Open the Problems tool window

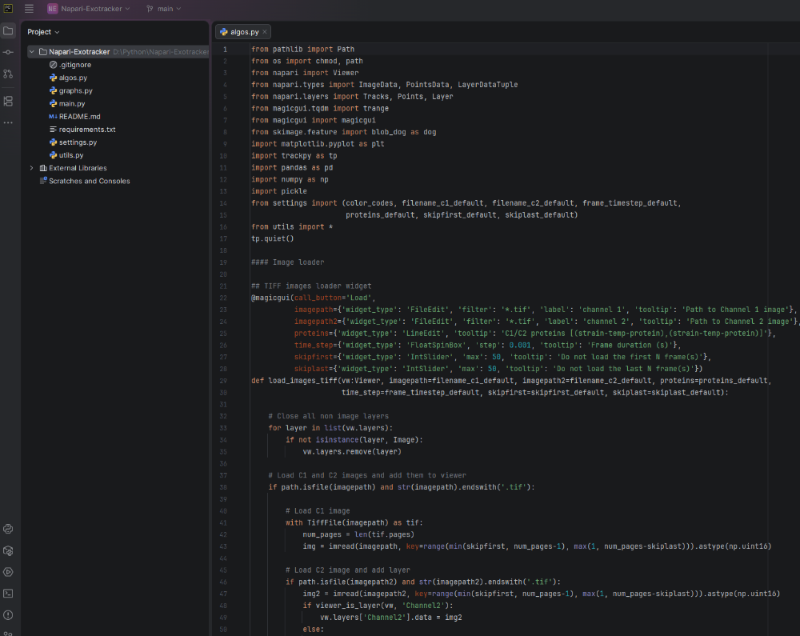coord(9,615)
